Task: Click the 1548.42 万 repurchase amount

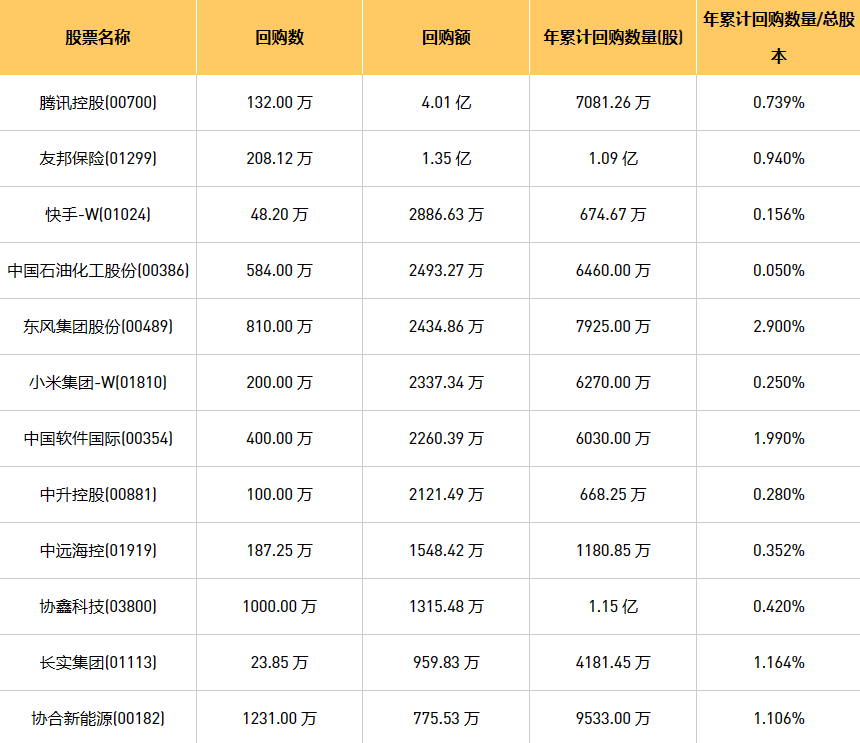Action: 446,550
